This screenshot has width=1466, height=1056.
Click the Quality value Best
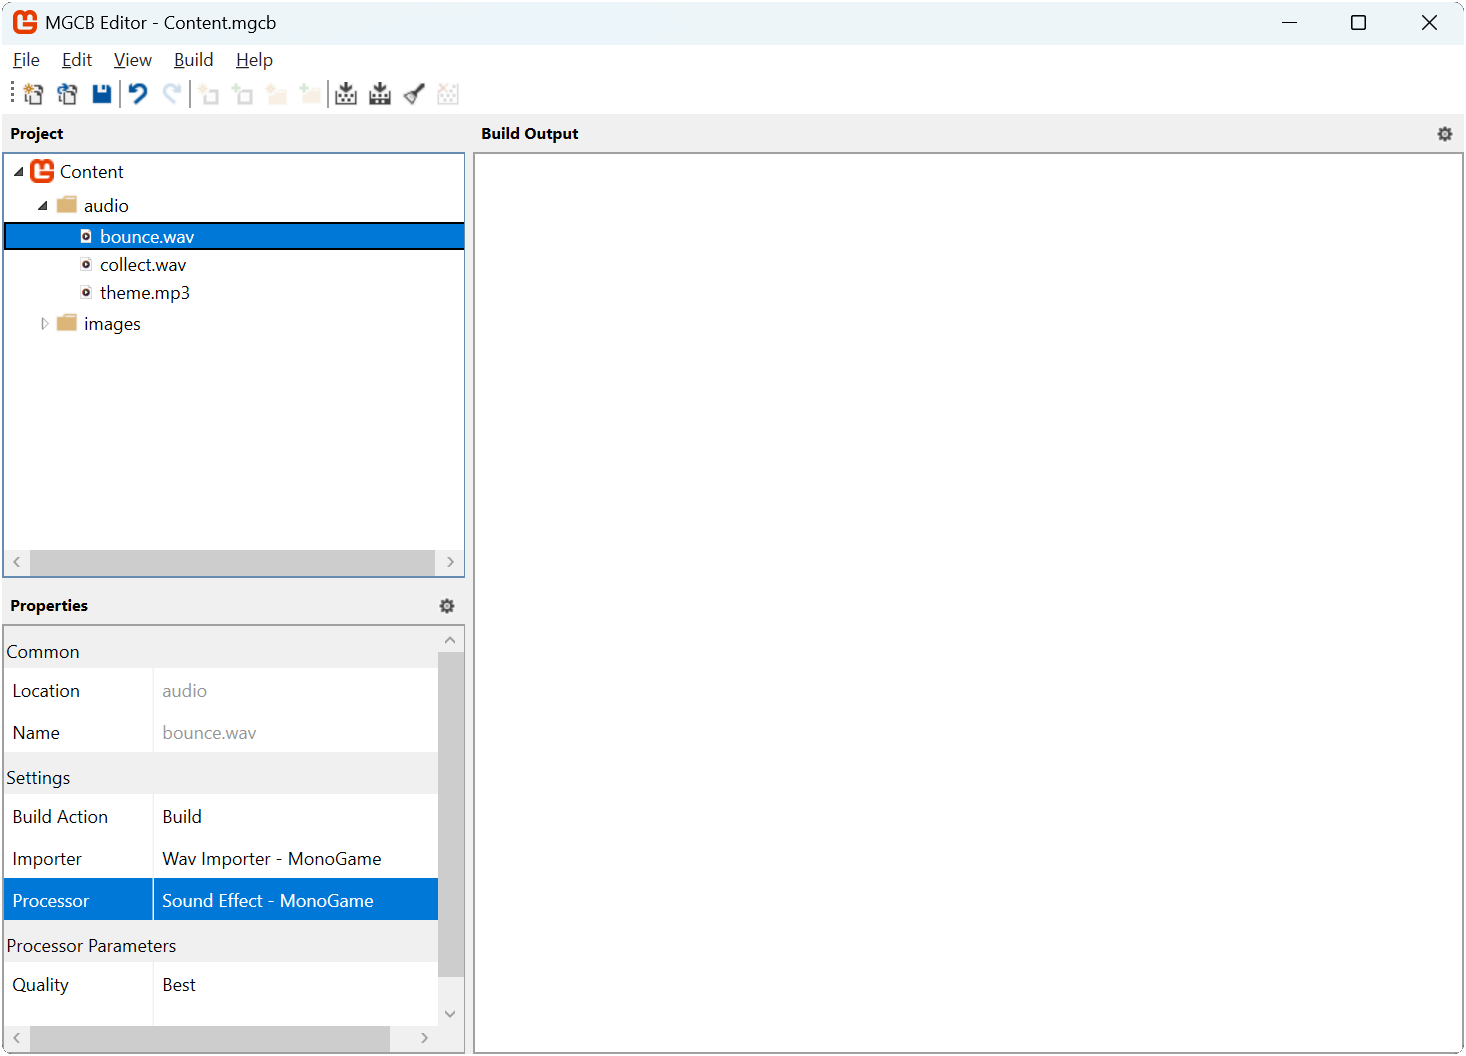click(x=180, y=985)
